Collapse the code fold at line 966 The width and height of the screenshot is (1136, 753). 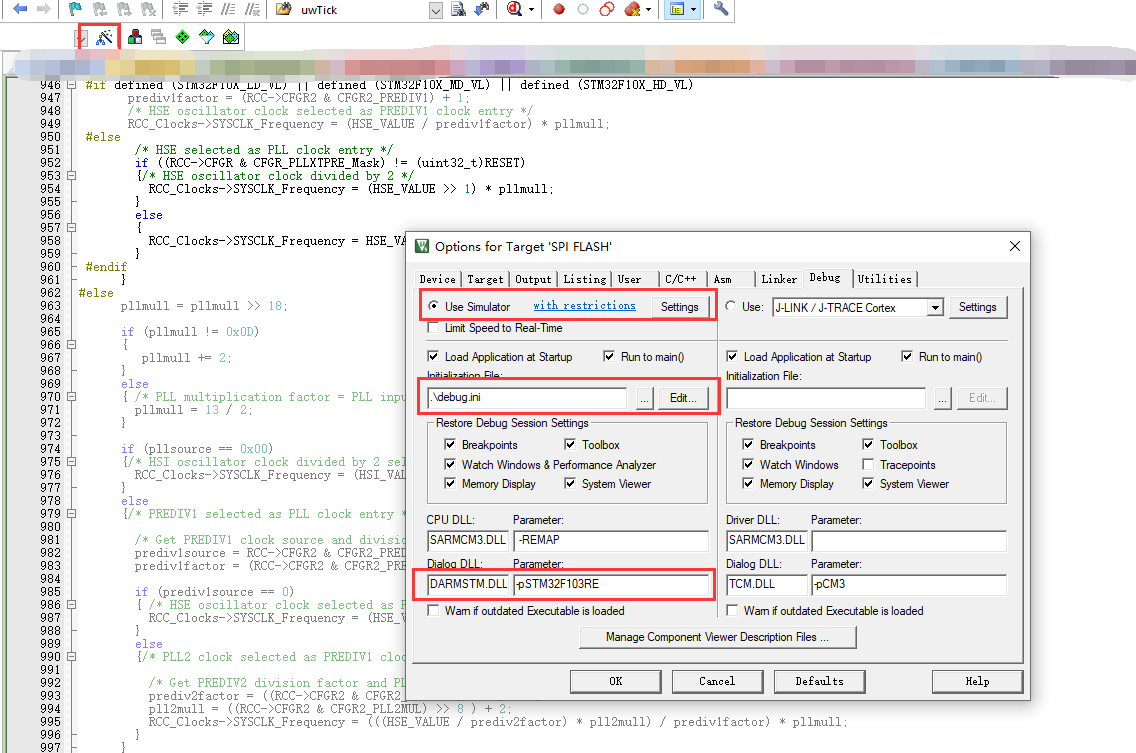pyautogui.click(x=71, y=345)
